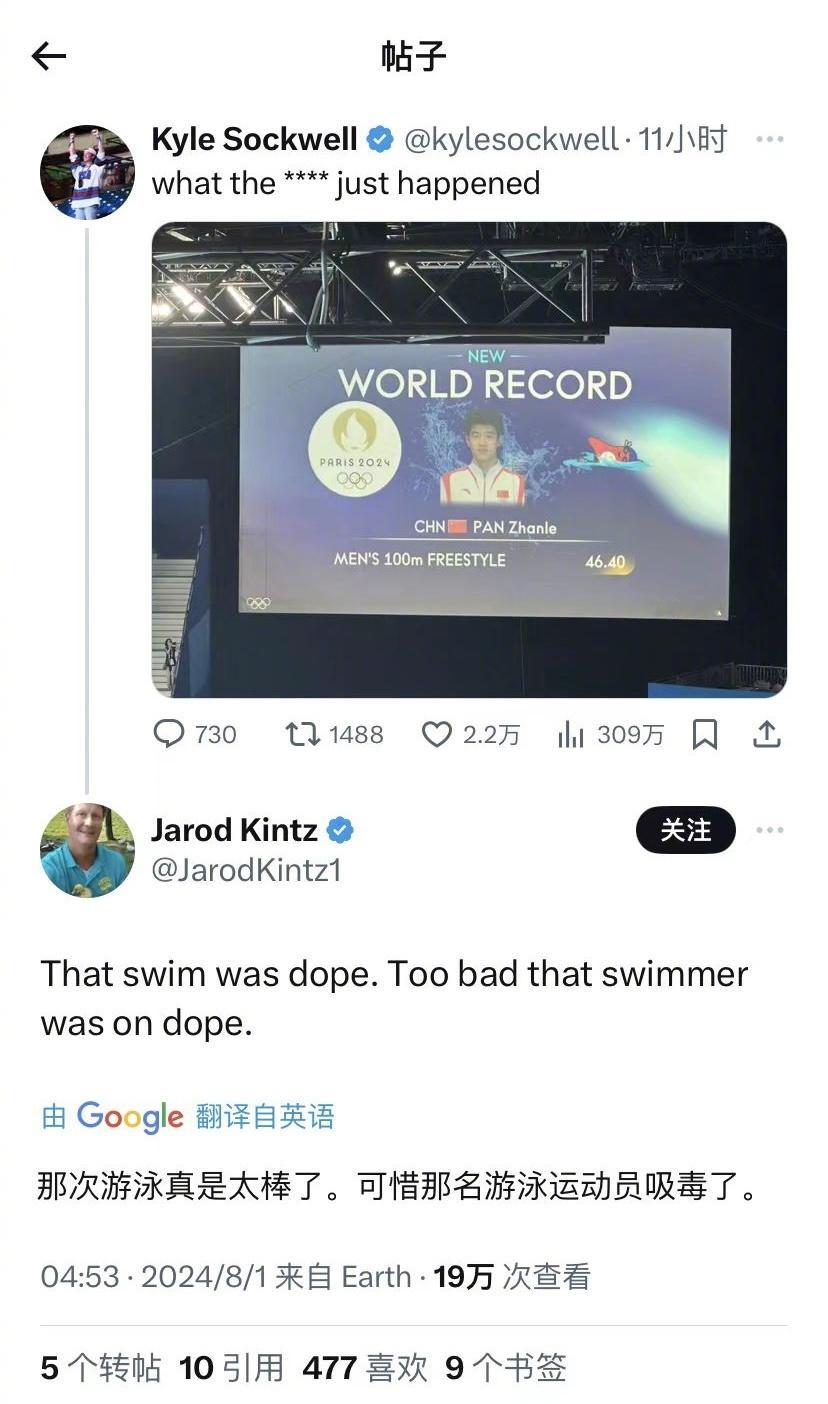Open the world record photo
Image resolution: width=828 pixels, height=1404 pixels.
click(x=469, y=459)
